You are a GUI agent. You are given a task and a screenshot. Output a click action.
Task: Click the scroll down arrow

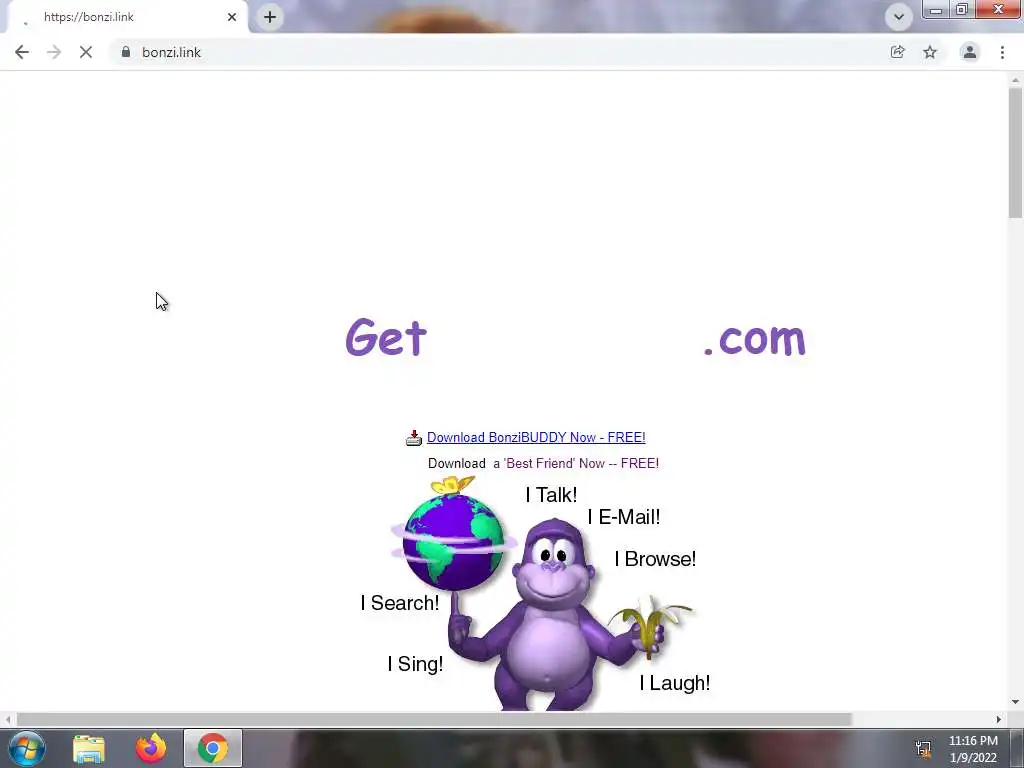click(x=1016, y=703)
